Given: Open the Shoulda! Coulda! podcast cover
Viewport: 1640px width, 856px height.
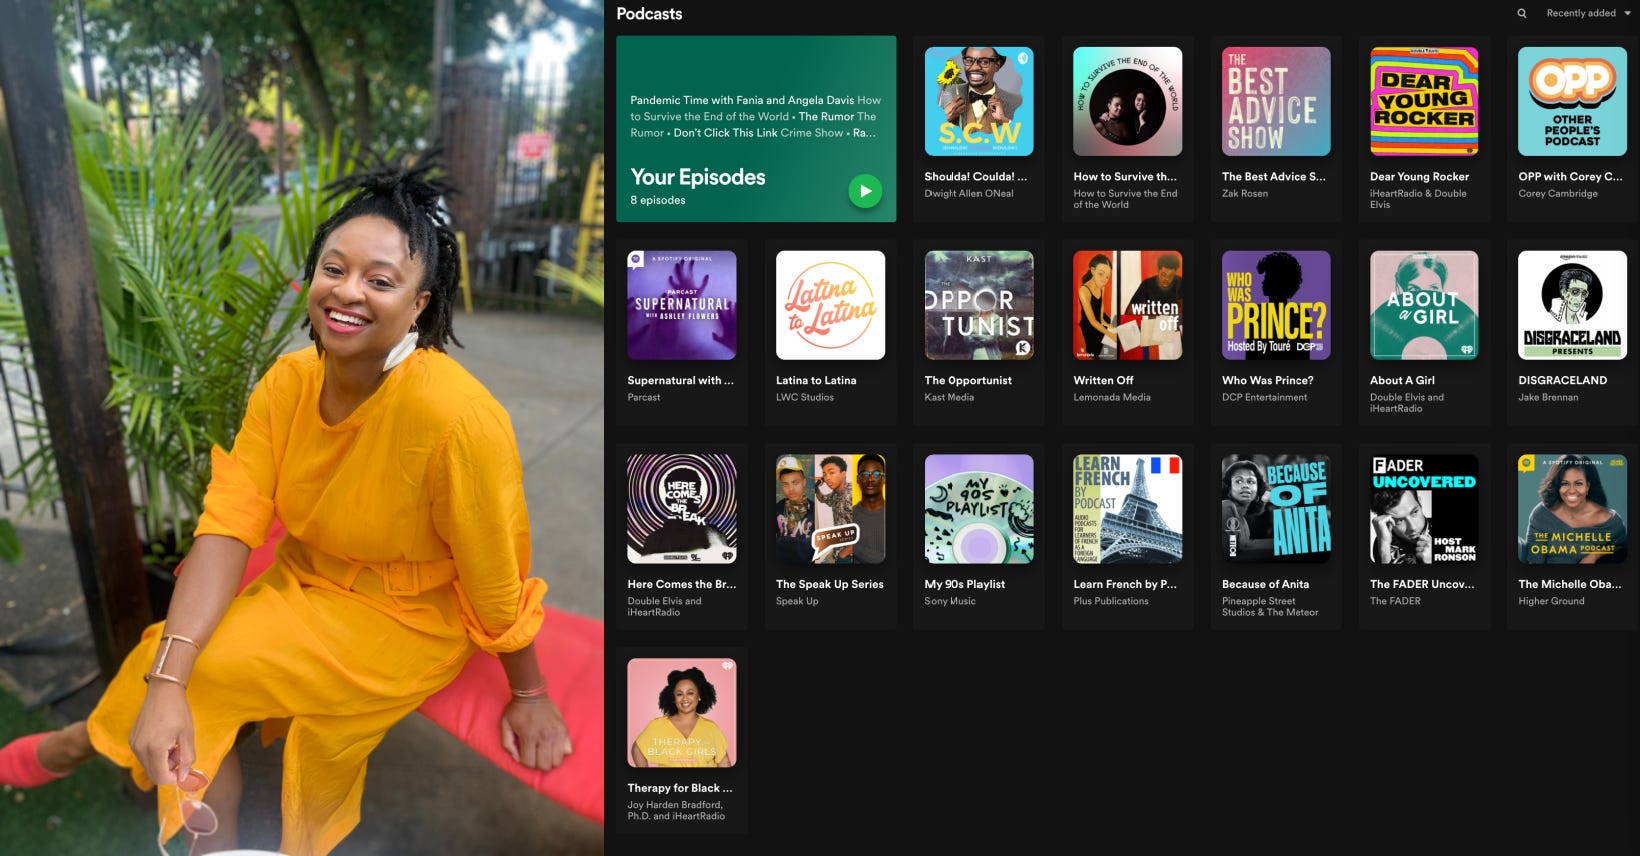Looking at the screenshot, I should click(979, 101).
